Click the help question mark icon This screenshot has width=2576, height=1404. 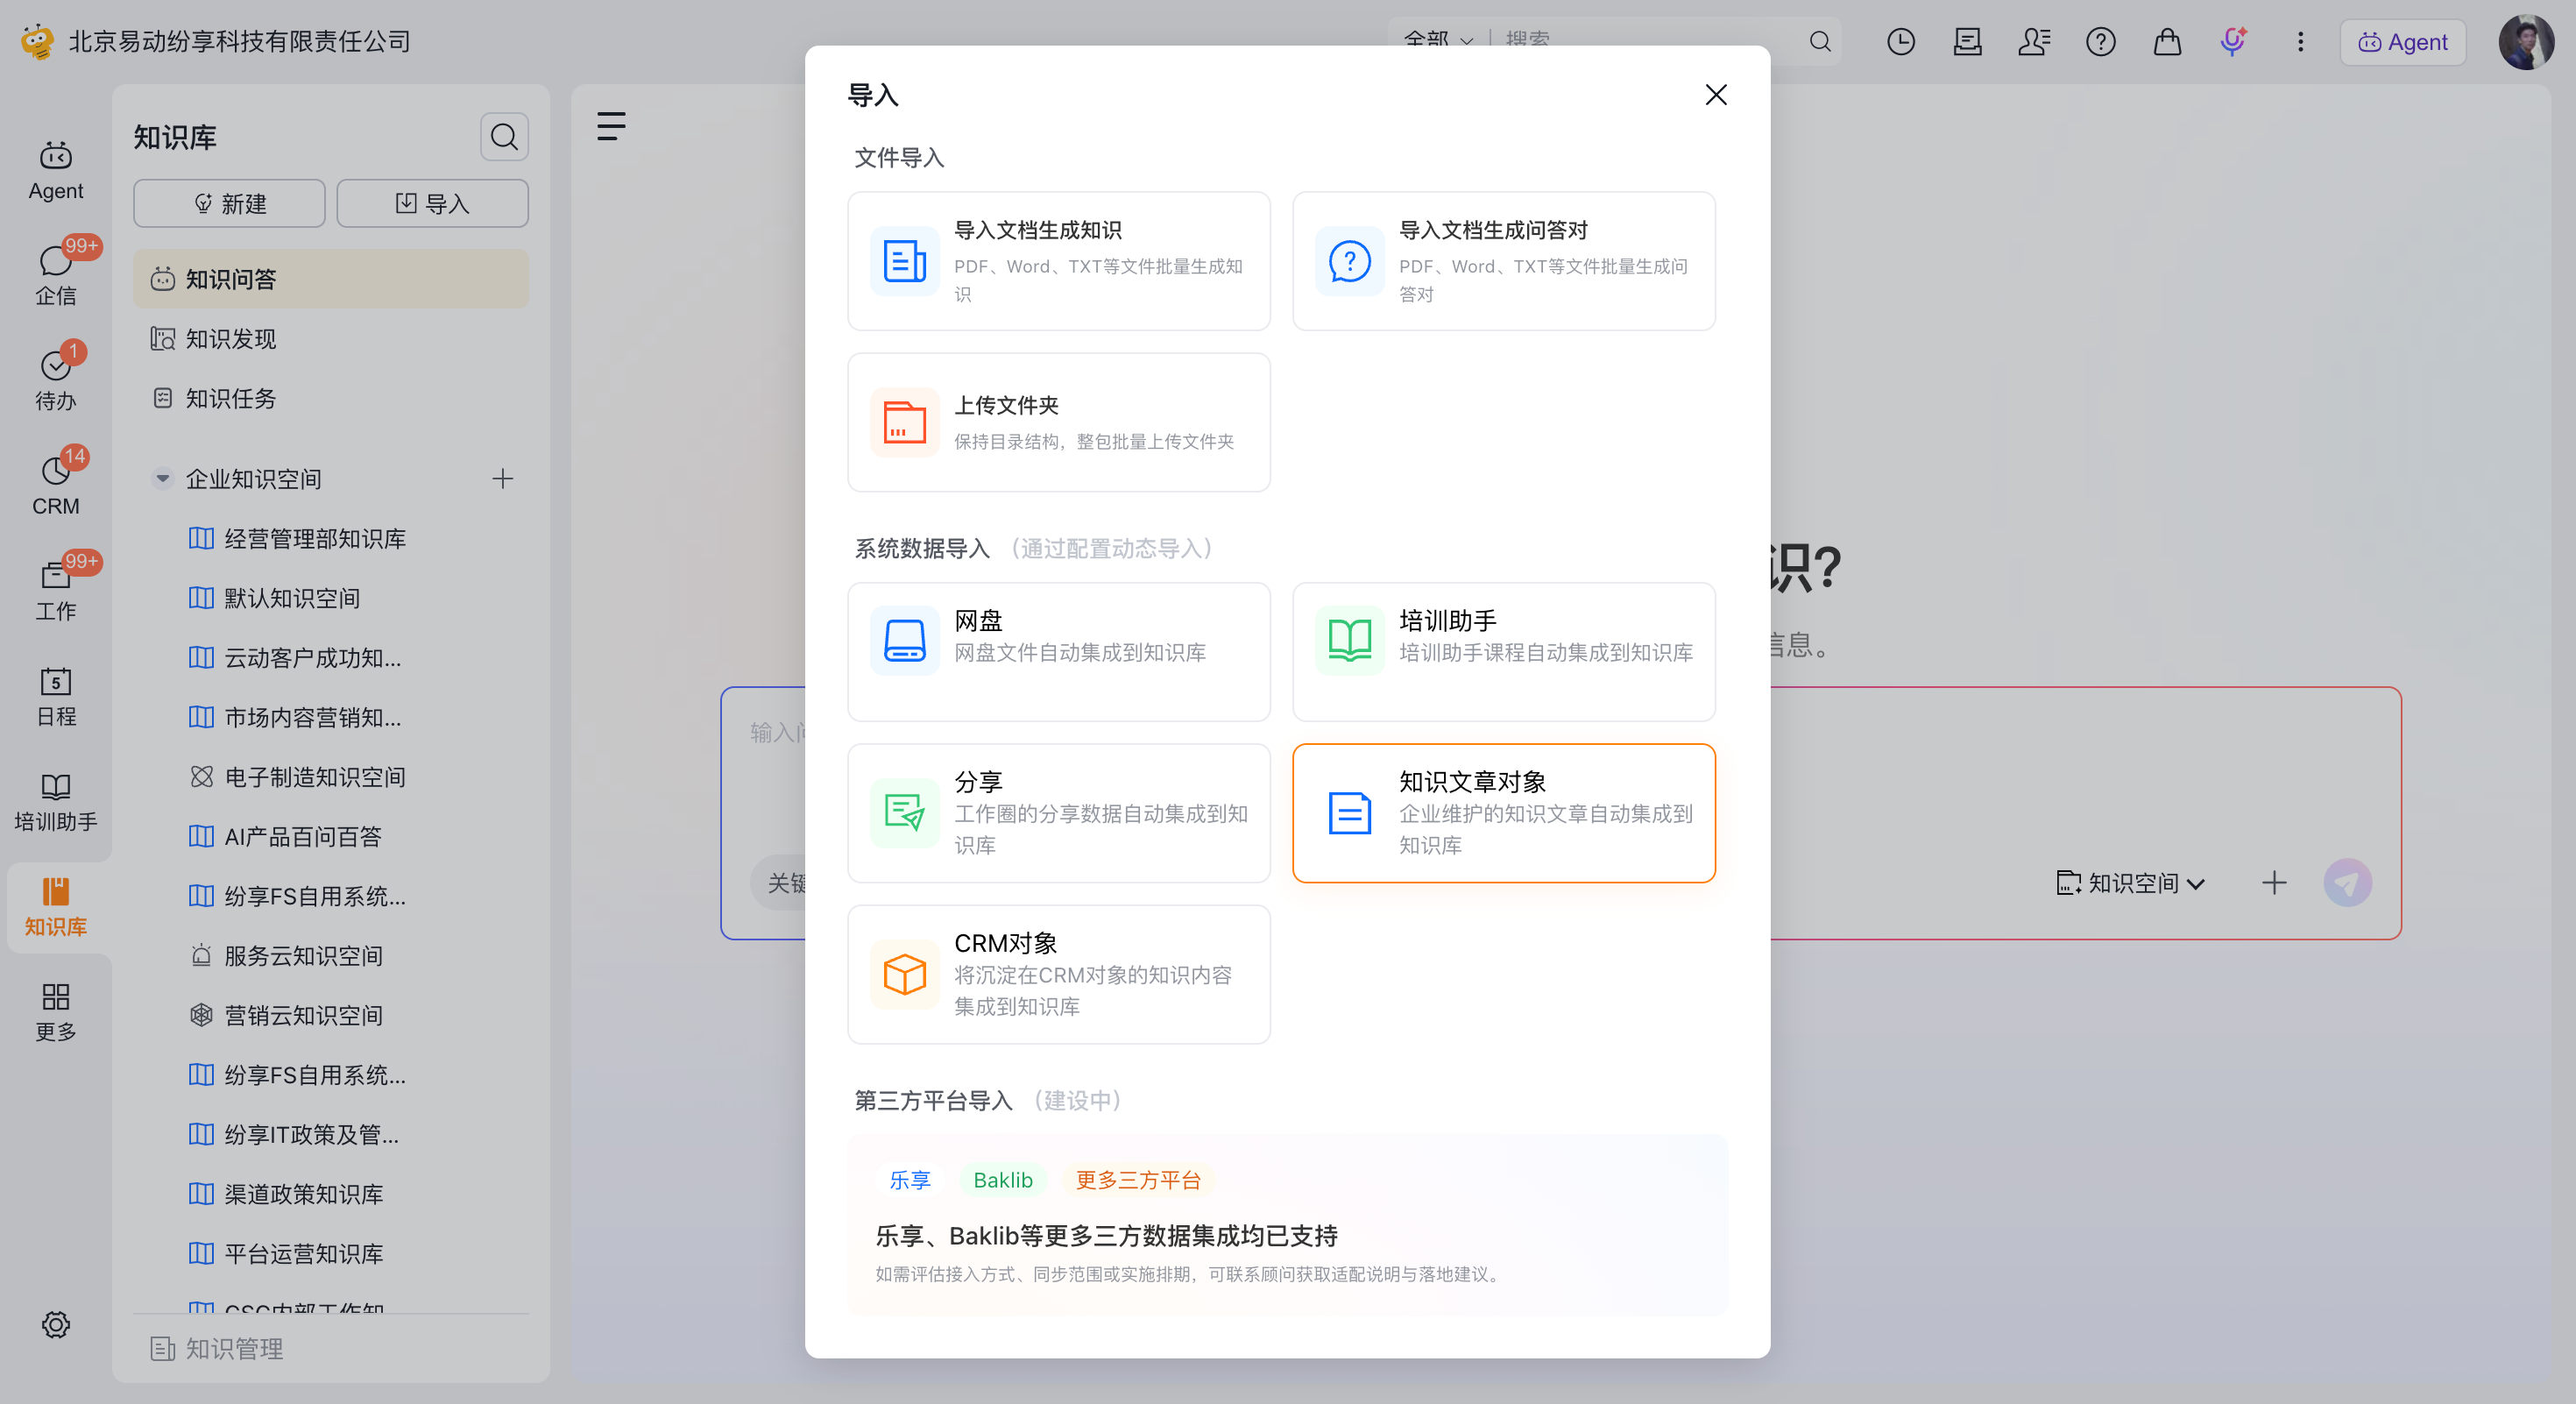2100,41
